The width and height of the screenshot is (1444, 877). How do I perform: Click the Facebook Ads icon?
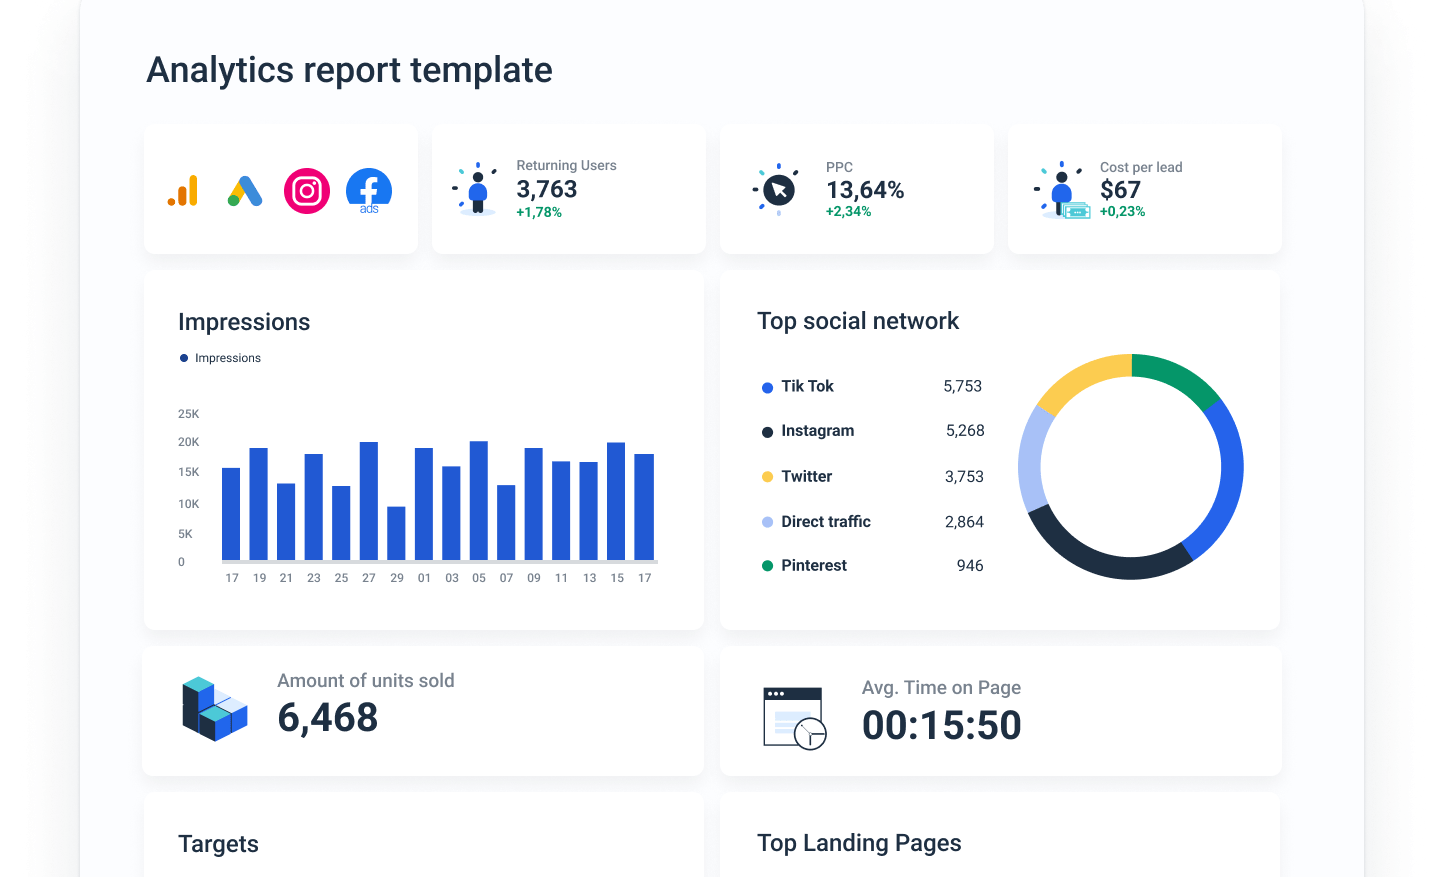pyautogui.click(x=368, y=190)
